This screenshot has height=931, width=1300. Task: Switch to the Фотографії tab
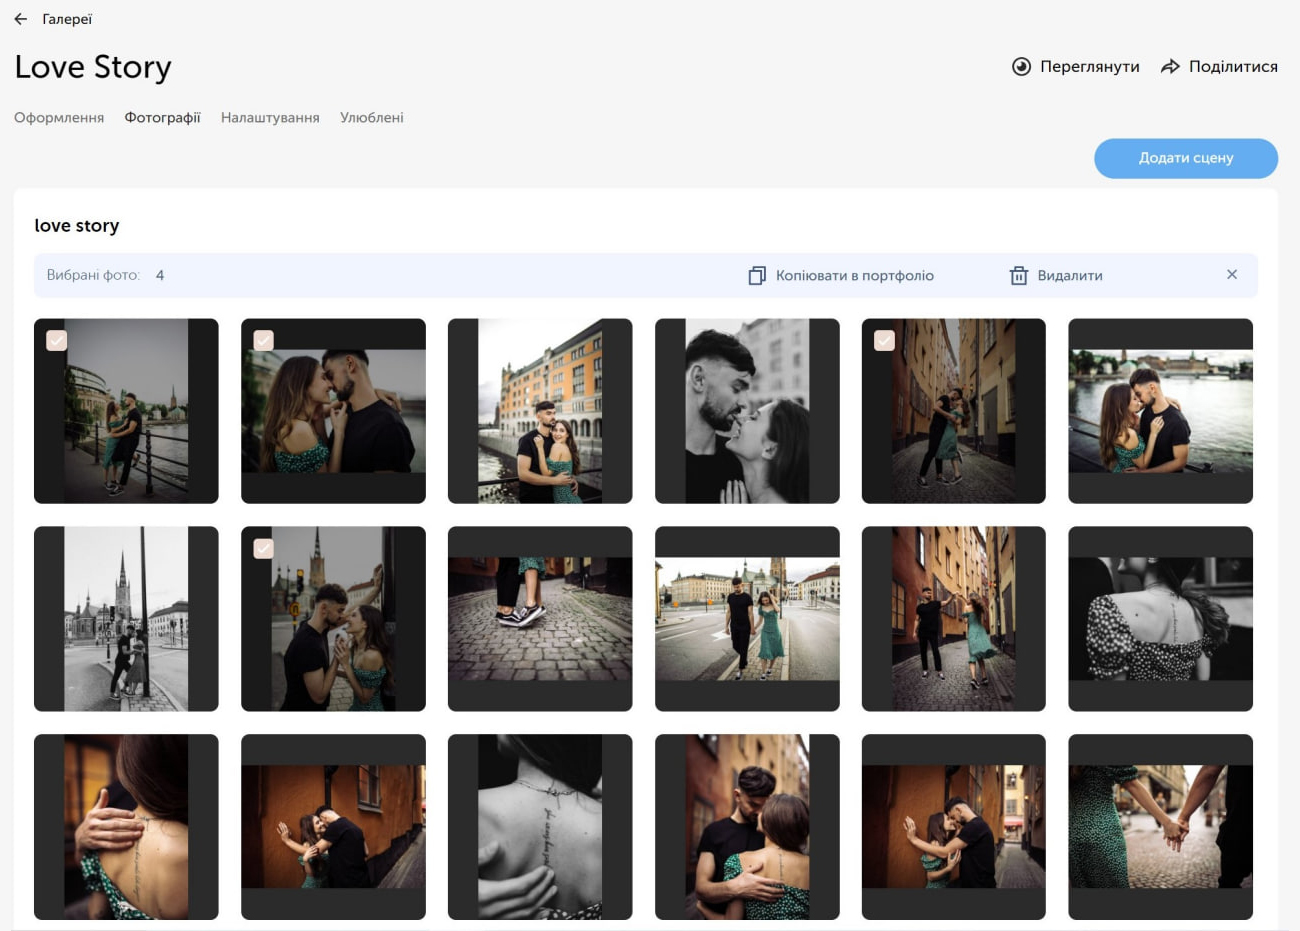(x=162, y=118)
